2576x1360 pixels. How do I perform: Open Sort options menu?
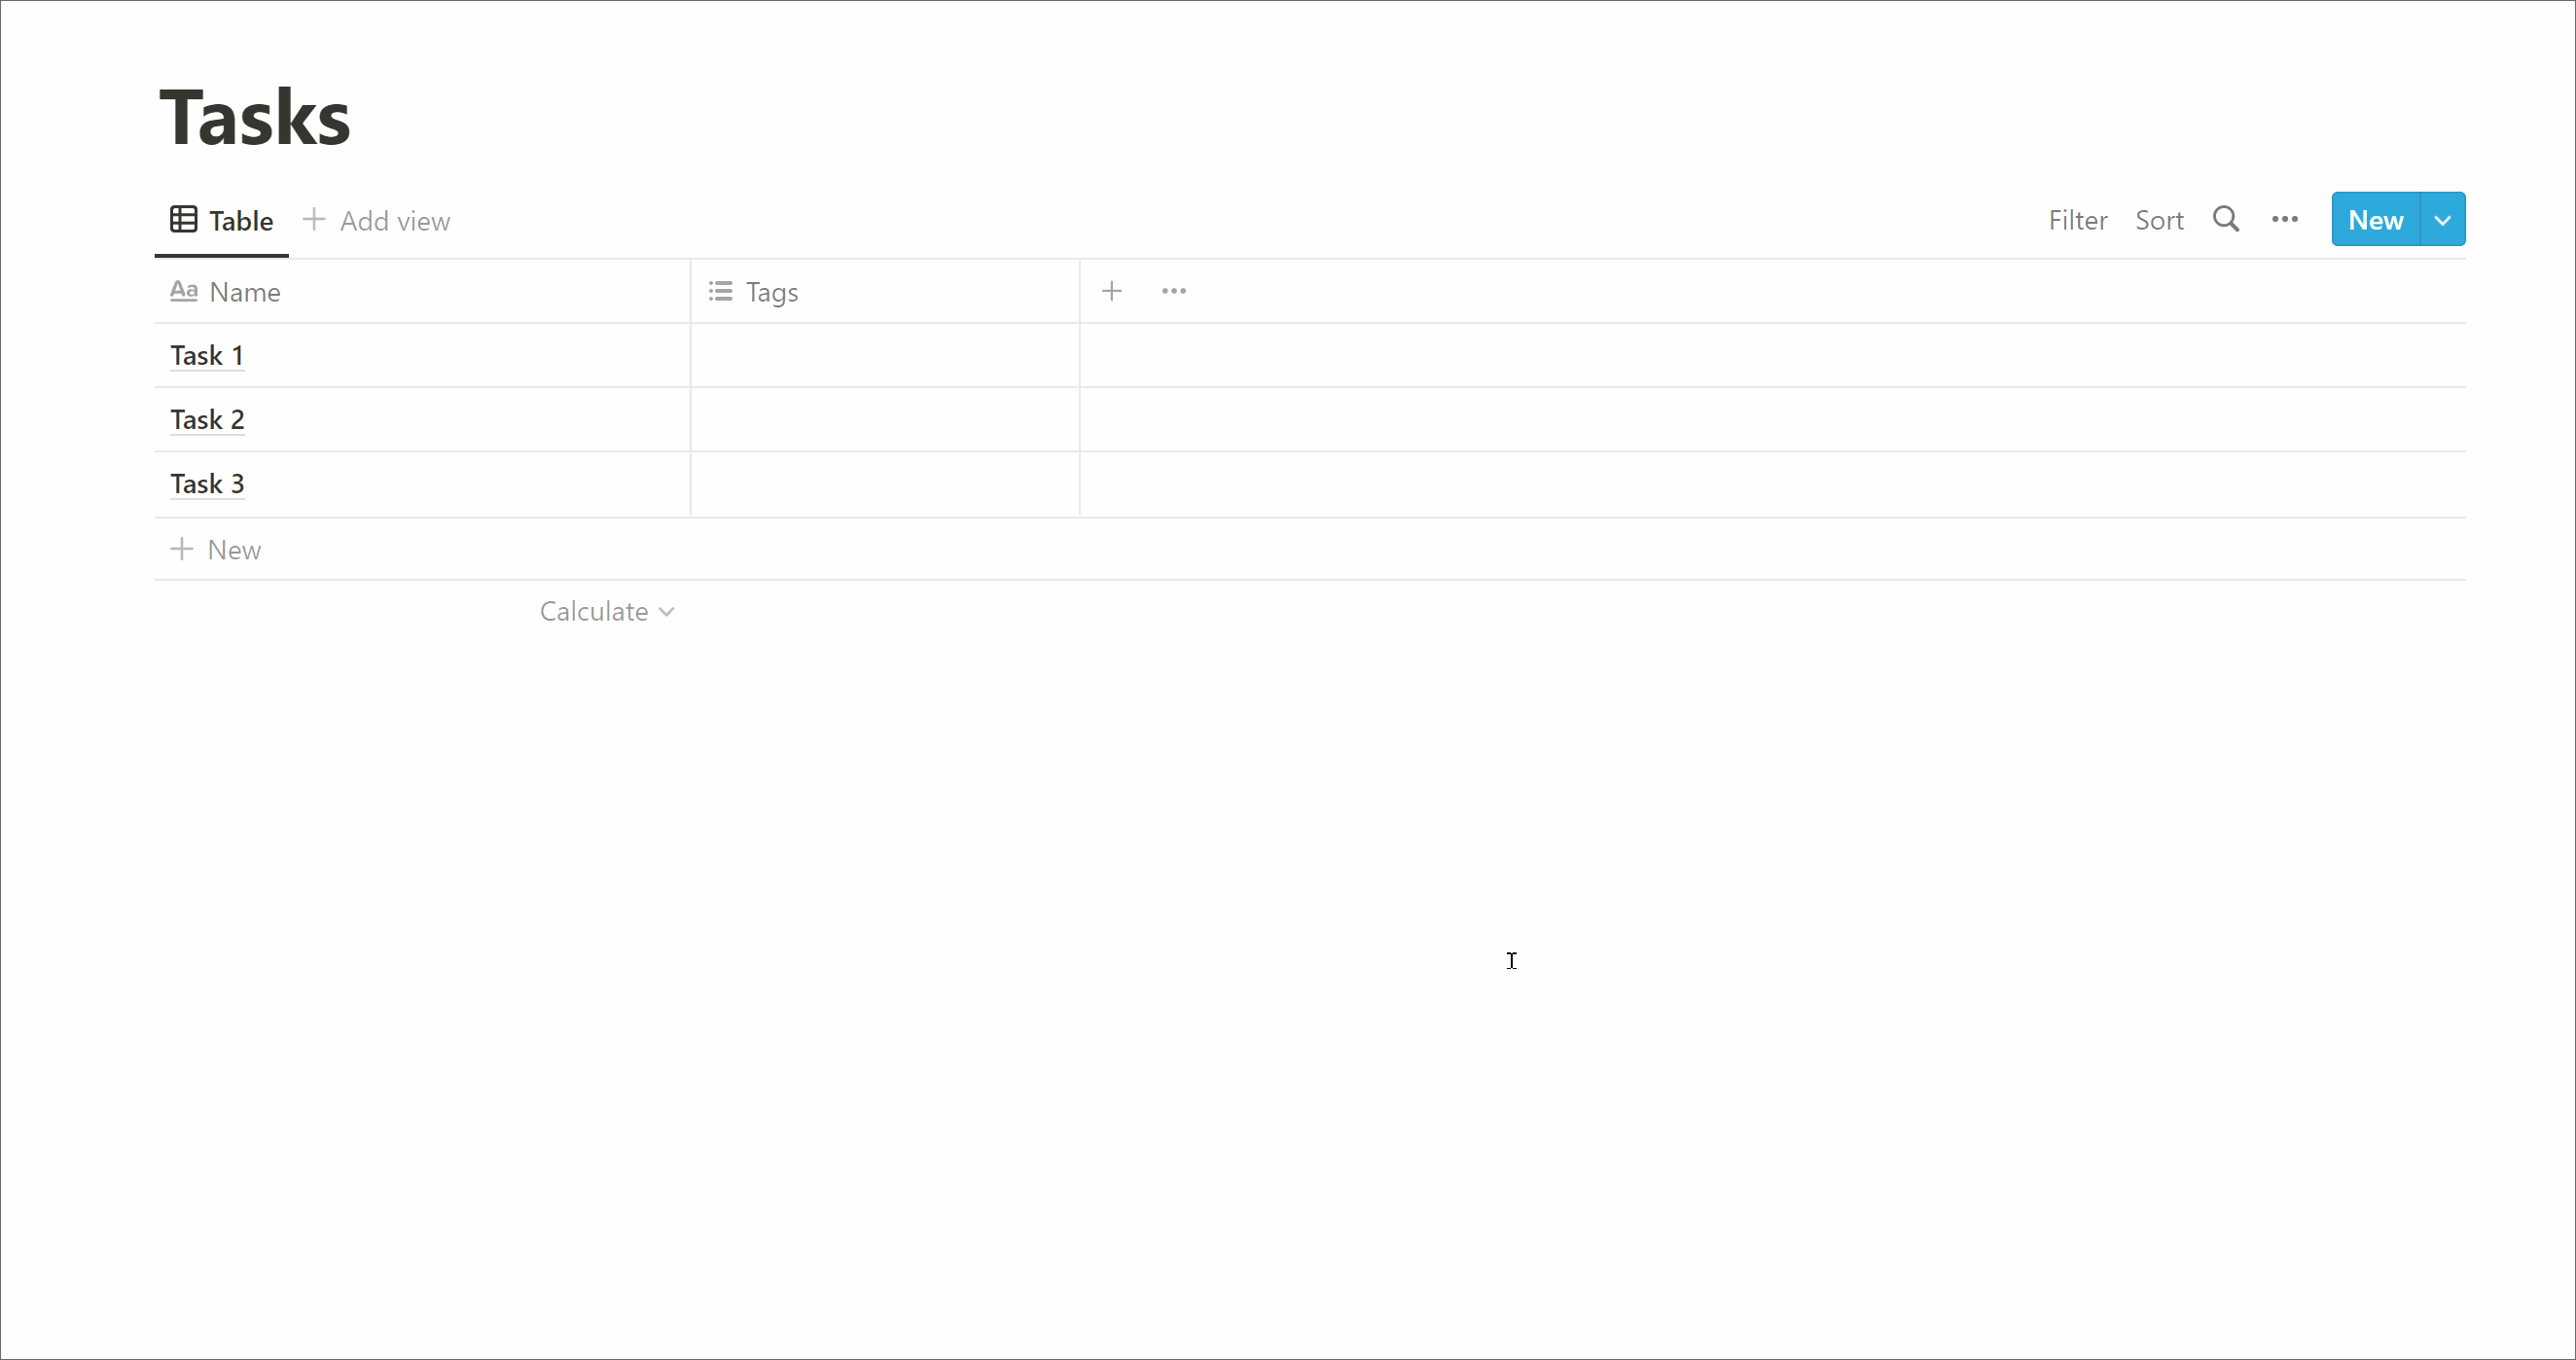coord(2159,218)
